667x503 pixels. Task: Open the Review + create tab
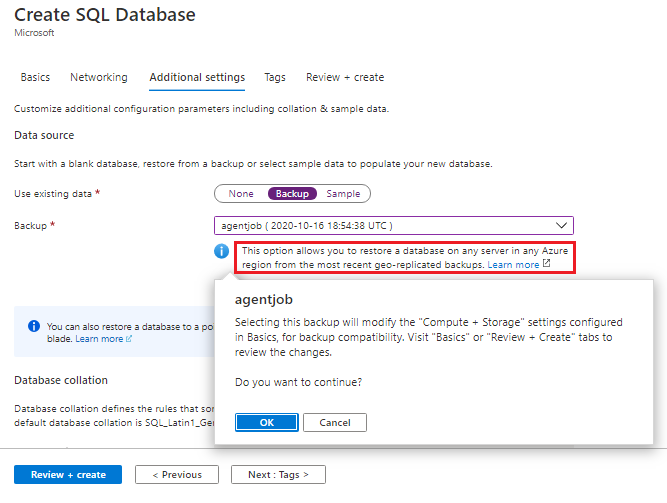345,77
